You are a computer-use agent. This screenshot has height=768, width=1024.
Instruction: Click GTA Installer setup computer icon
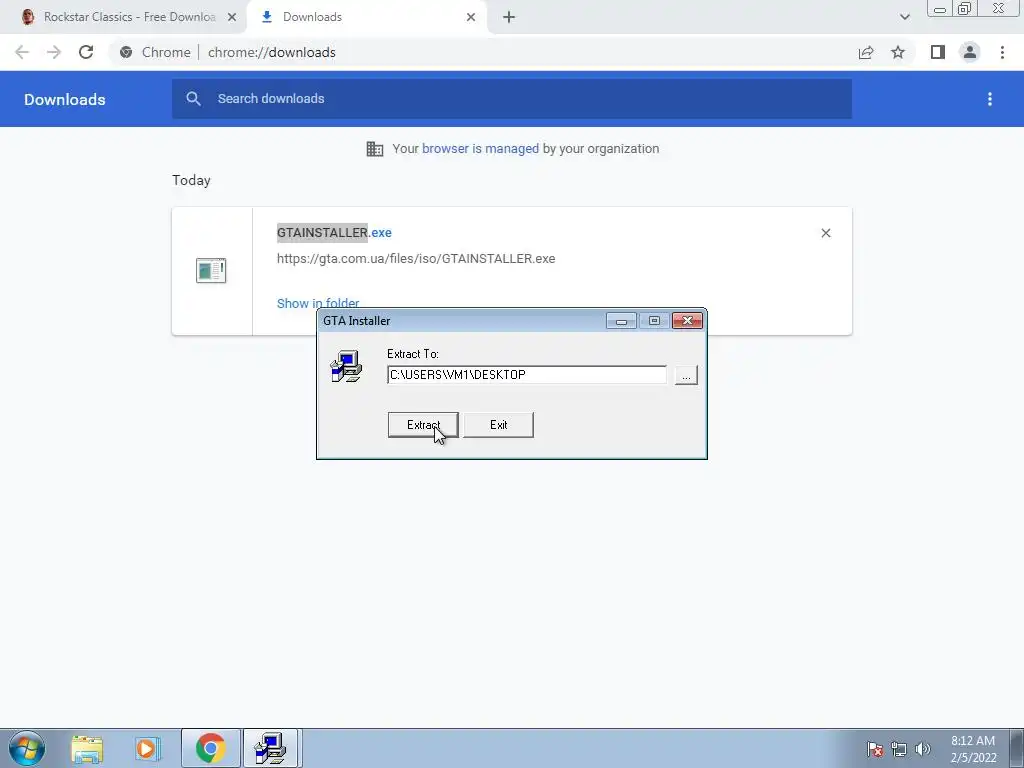click(346, 367)
